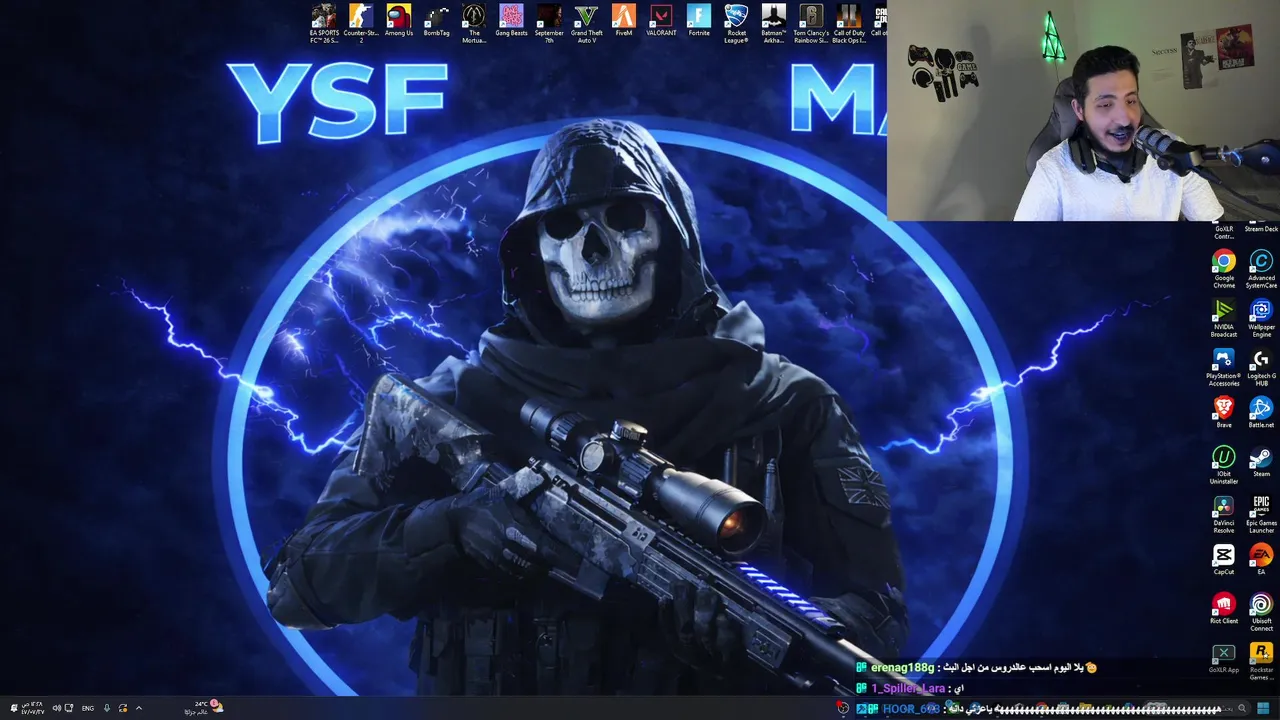The image size is (1280, 720).
Task: Open the PlayStation Accessories shortcut
Action: [x=1224, y=368]
